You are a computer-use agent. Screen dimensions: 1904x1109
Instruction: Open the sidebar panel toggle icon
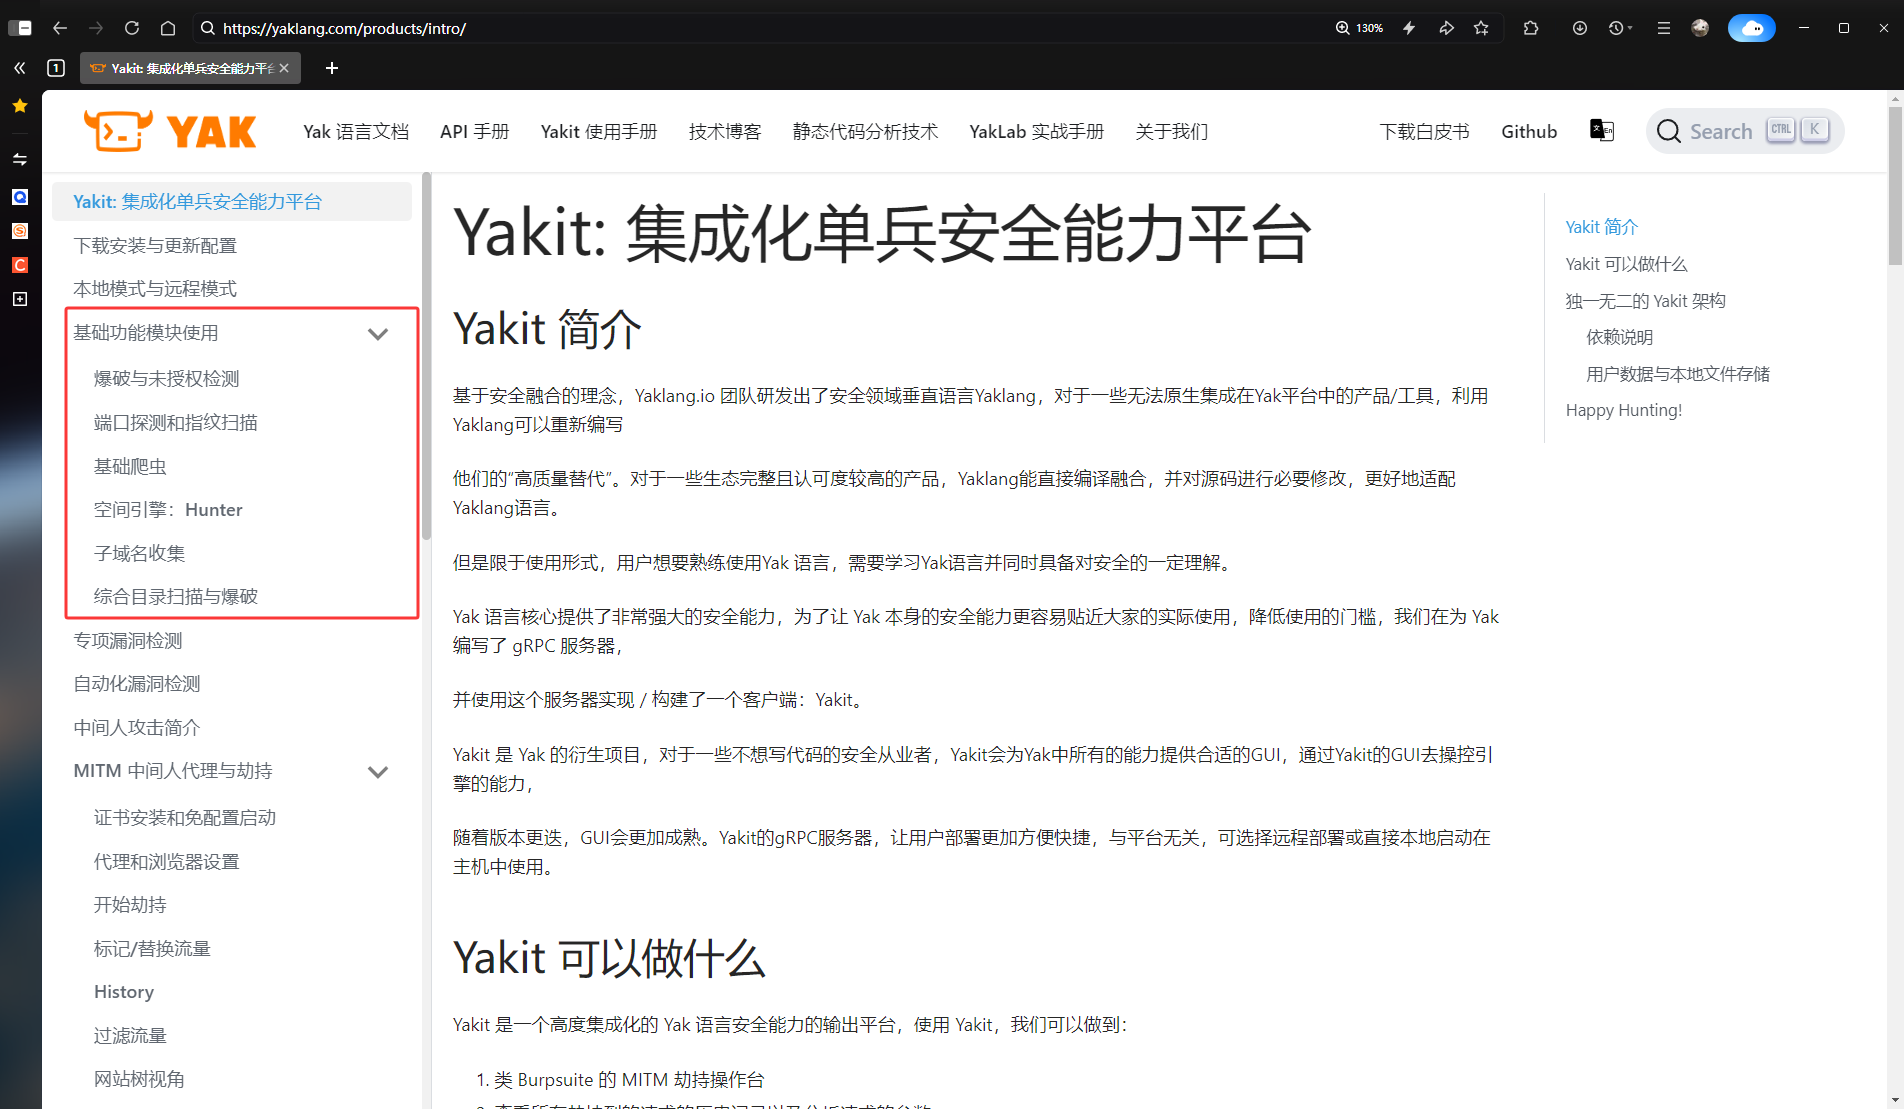(20, 28)
